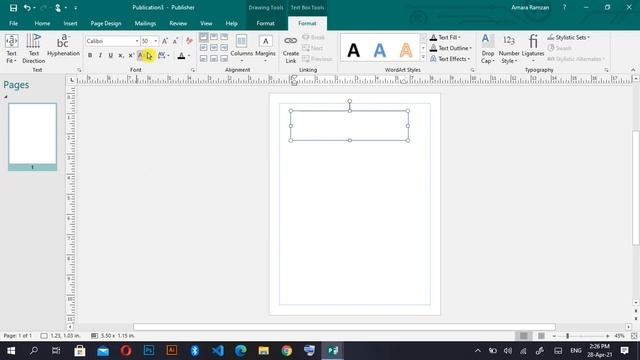Choose the blue WordArt style A
Viewport: 640px width, 360px height.
coord(380,51)
